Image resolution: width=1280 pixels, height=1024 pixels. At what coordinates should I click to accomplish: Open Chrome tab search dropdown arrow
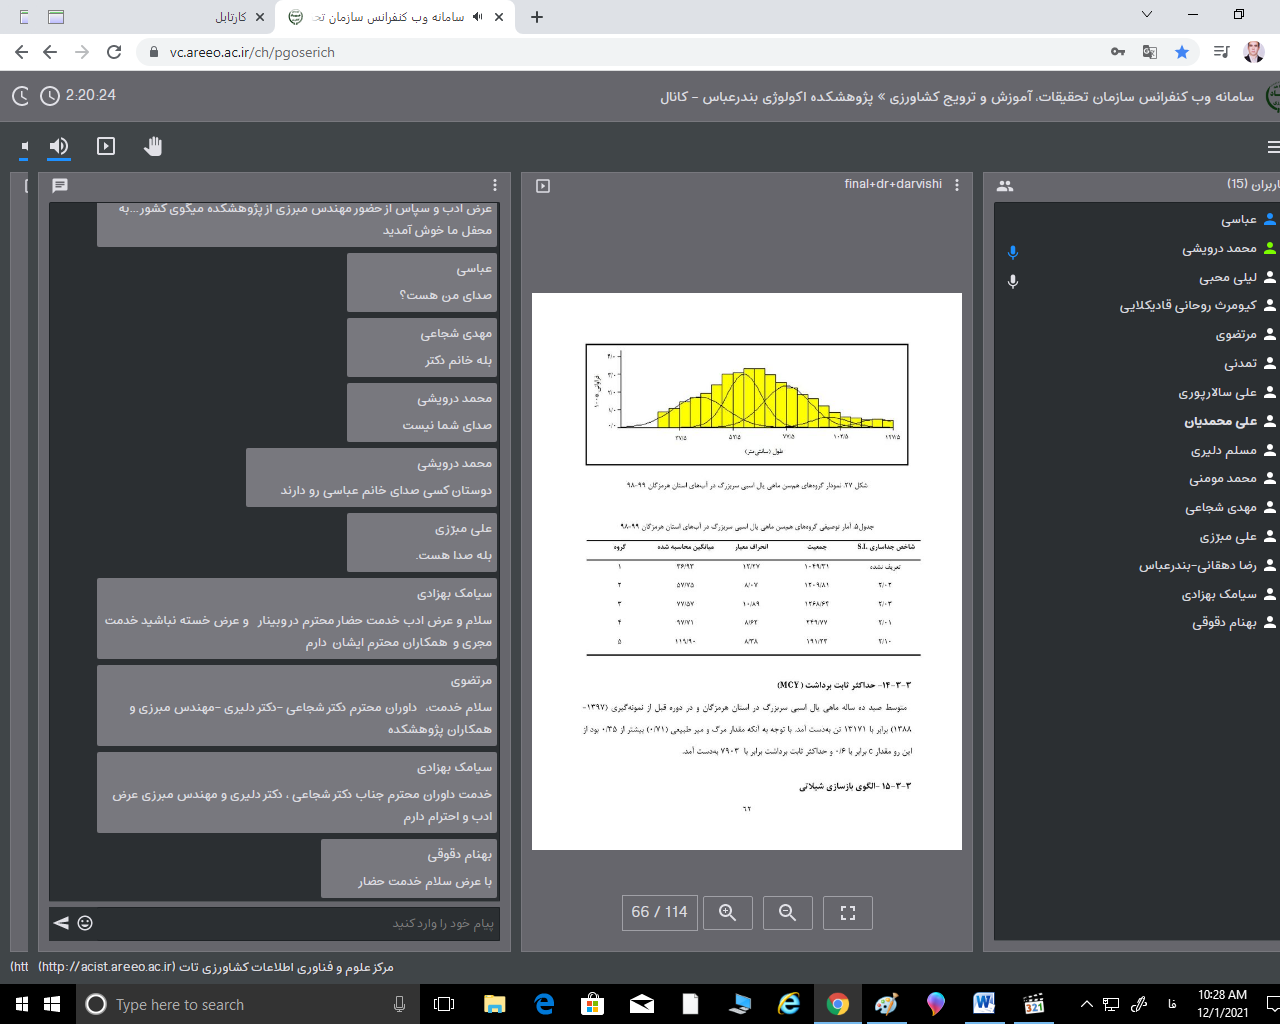1146,15
